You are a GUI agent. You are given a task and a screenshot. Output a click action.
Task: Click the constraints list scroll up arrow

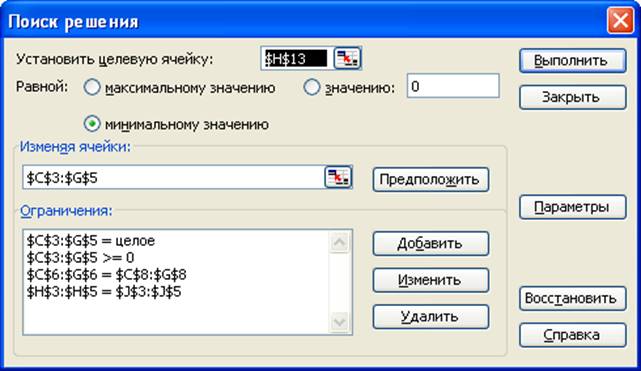(x=340, y=243)
